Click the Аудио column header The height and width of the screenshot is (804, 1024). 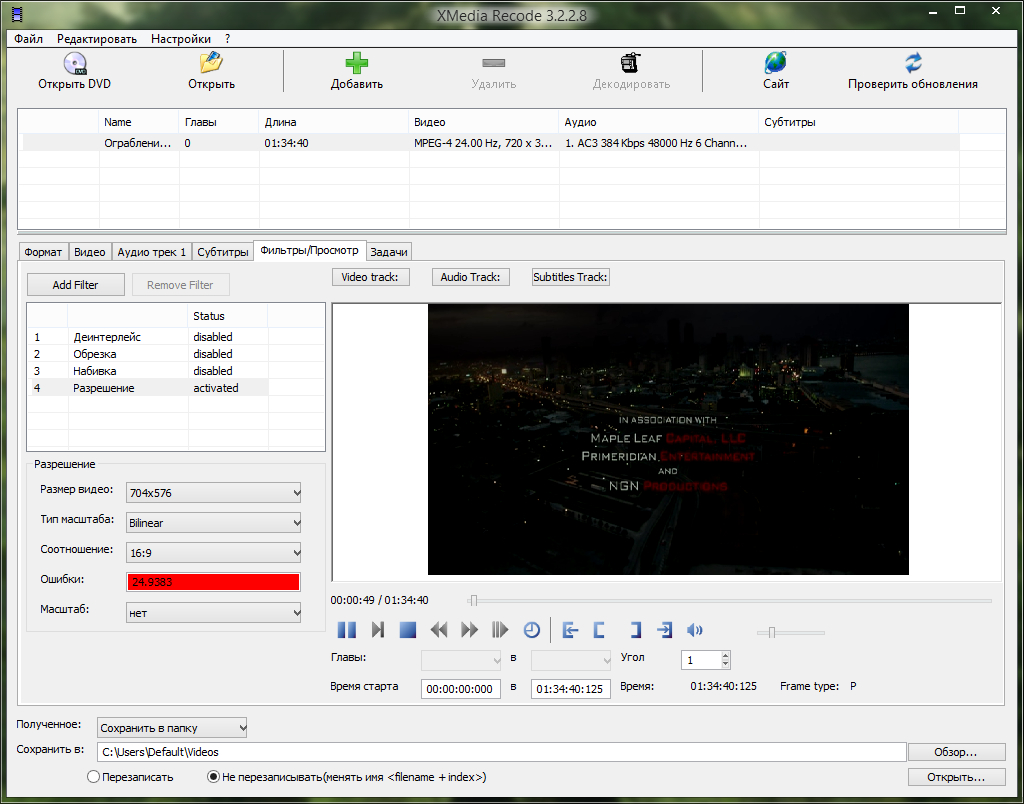[659, 122]
